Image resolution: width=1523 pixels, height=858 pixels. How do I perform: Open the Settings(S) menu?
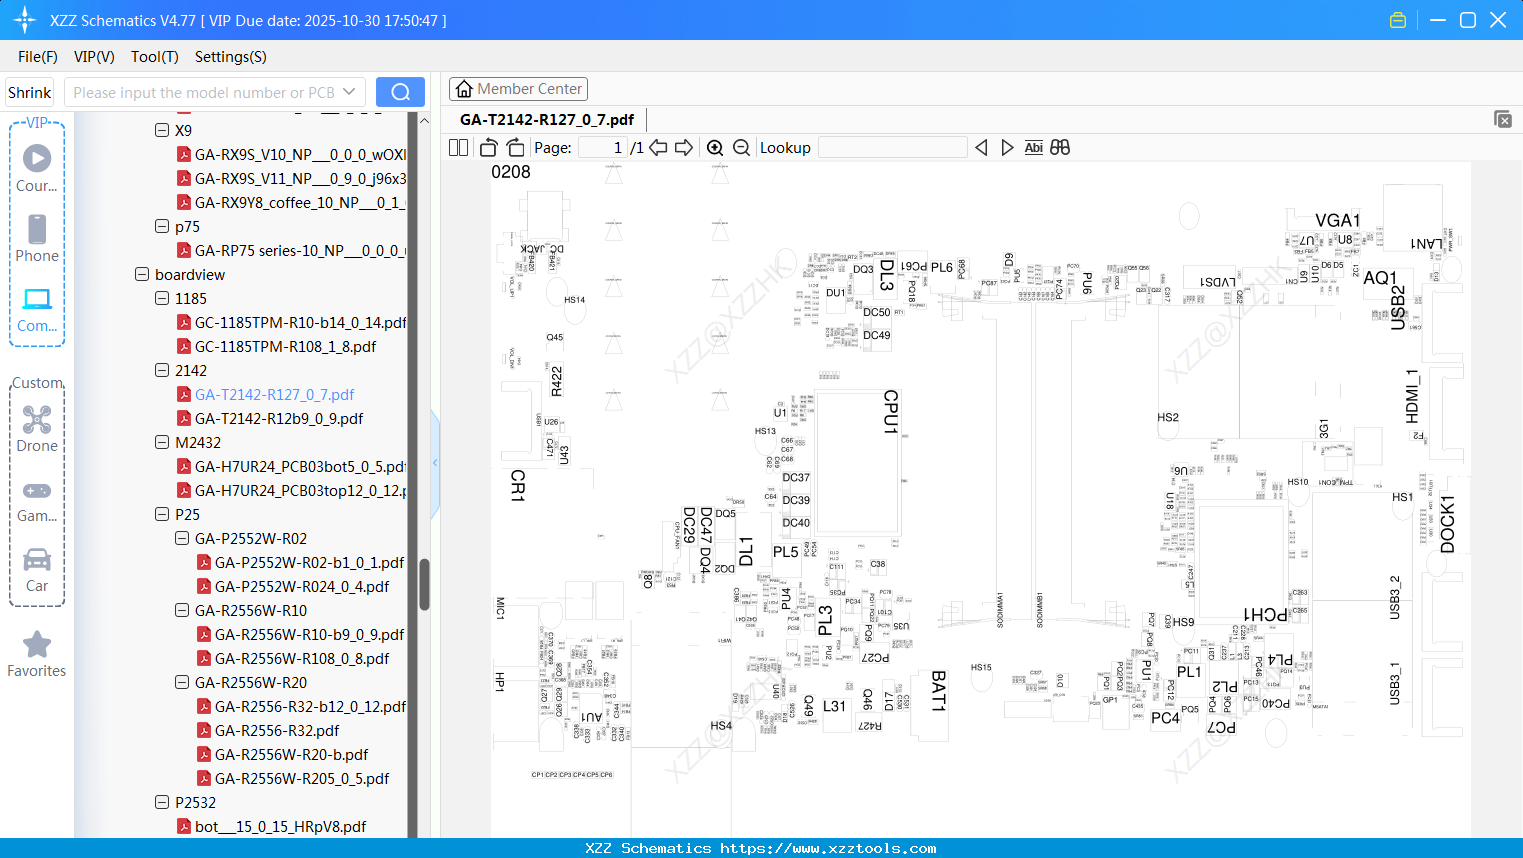point(231,57)
